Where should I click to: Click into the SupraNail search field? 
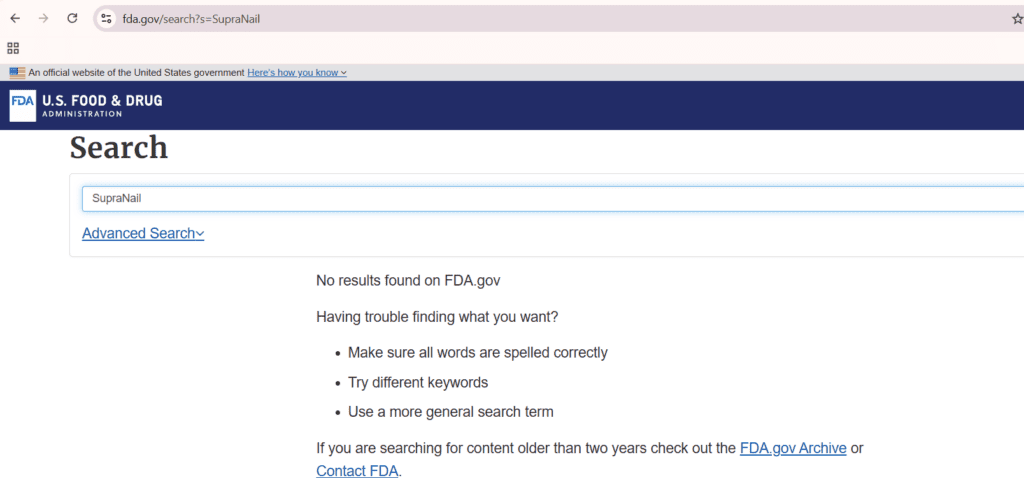coord(552,199)
